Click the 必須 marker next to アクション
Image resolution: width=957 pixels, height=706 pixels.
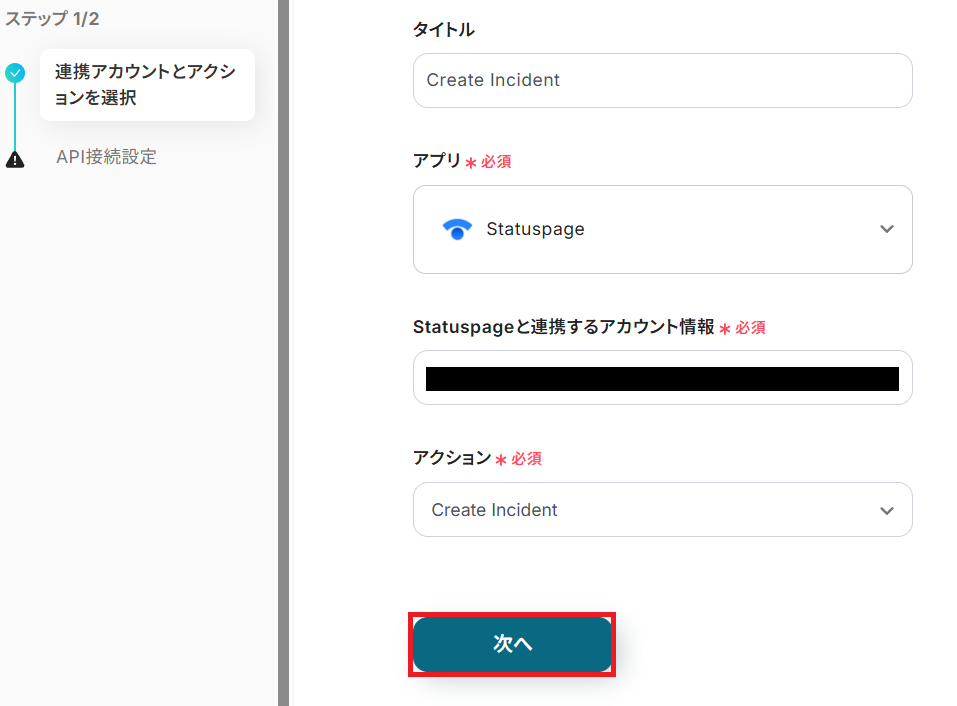point(526,458)
